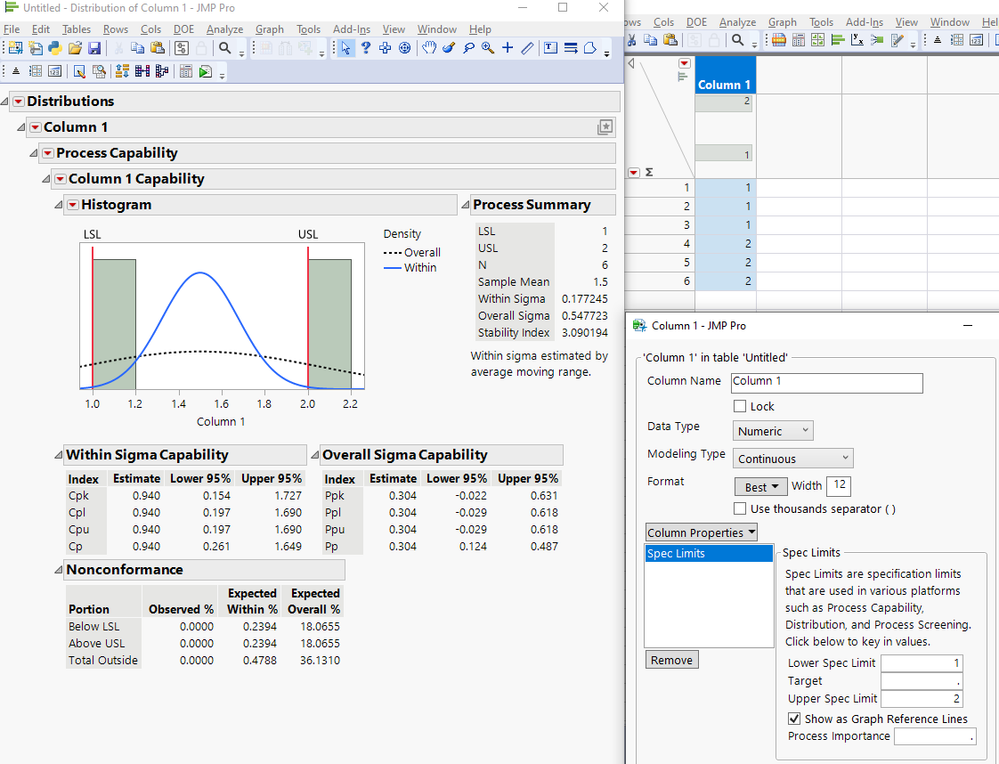This screenshot has height=764, width=999.
Task: Activate the Magnifier zoom tool
Action: (x=488, y=48)
